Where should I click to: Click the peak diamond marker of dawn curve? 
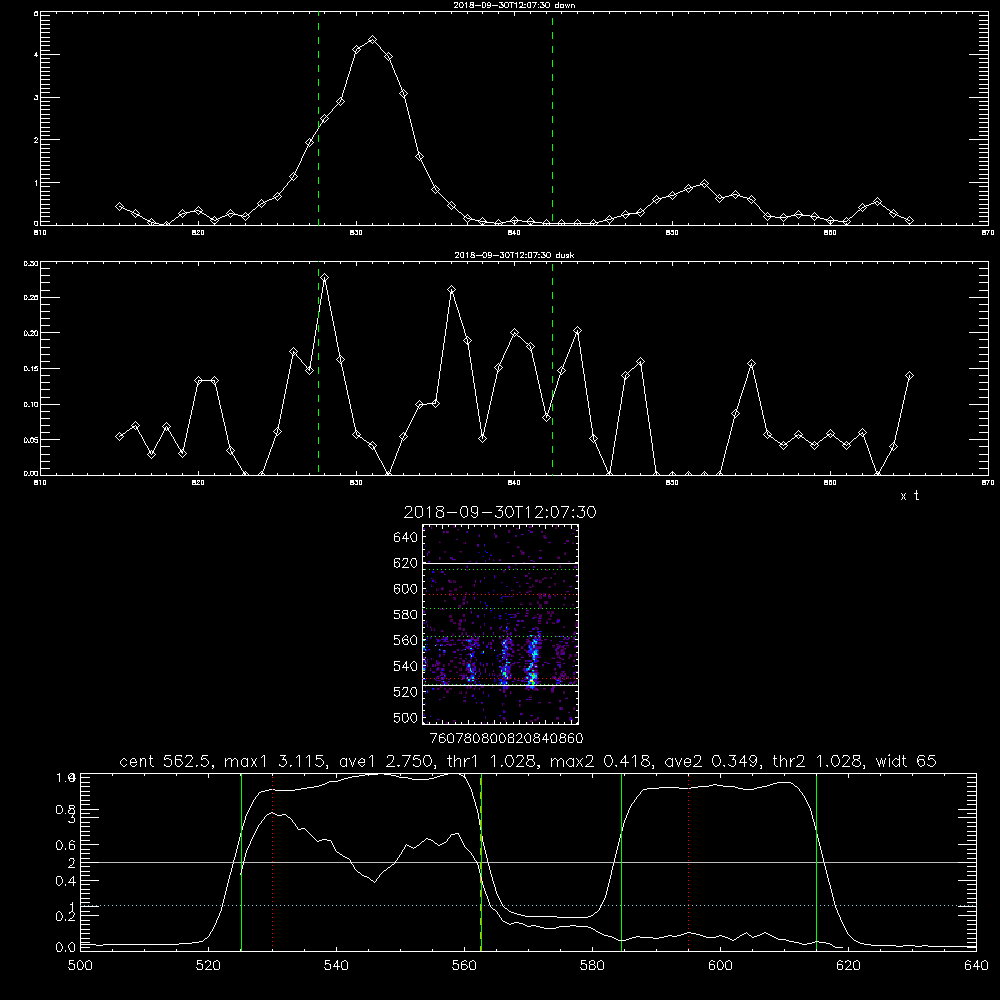pyautogui.click(x=372, y=40)
